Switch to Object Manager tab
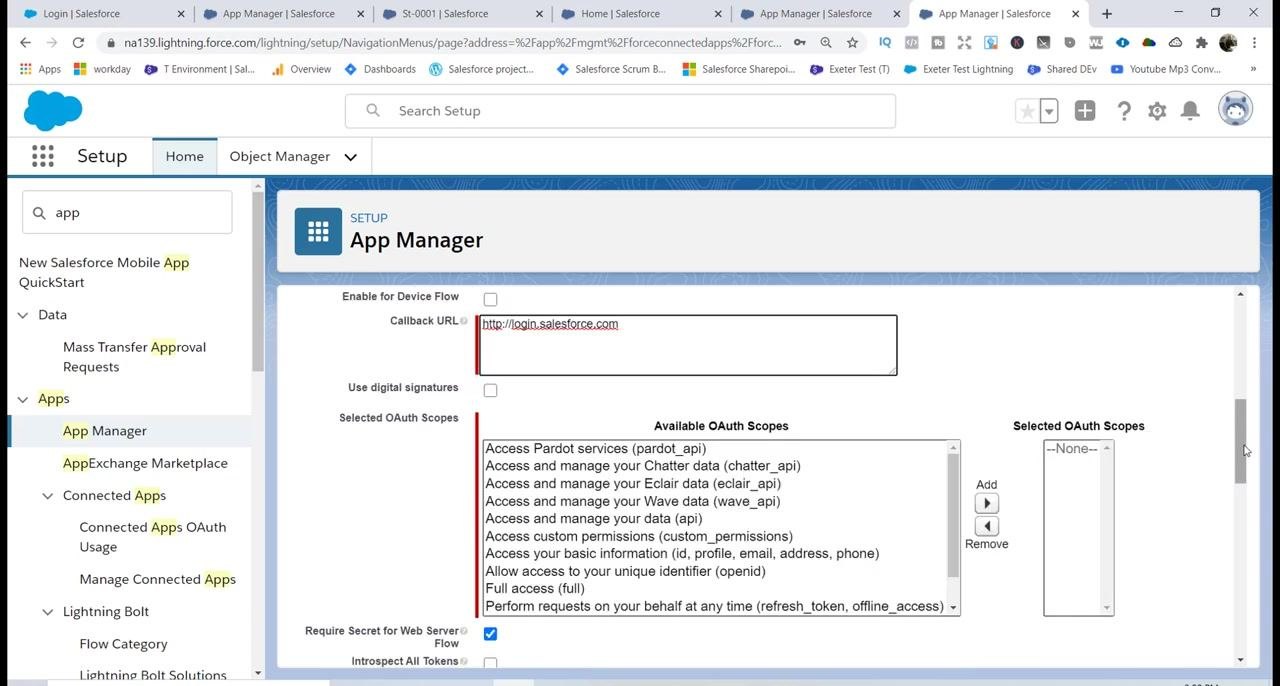This screenshot has height=686, width=1280. (x=280, y=156)
